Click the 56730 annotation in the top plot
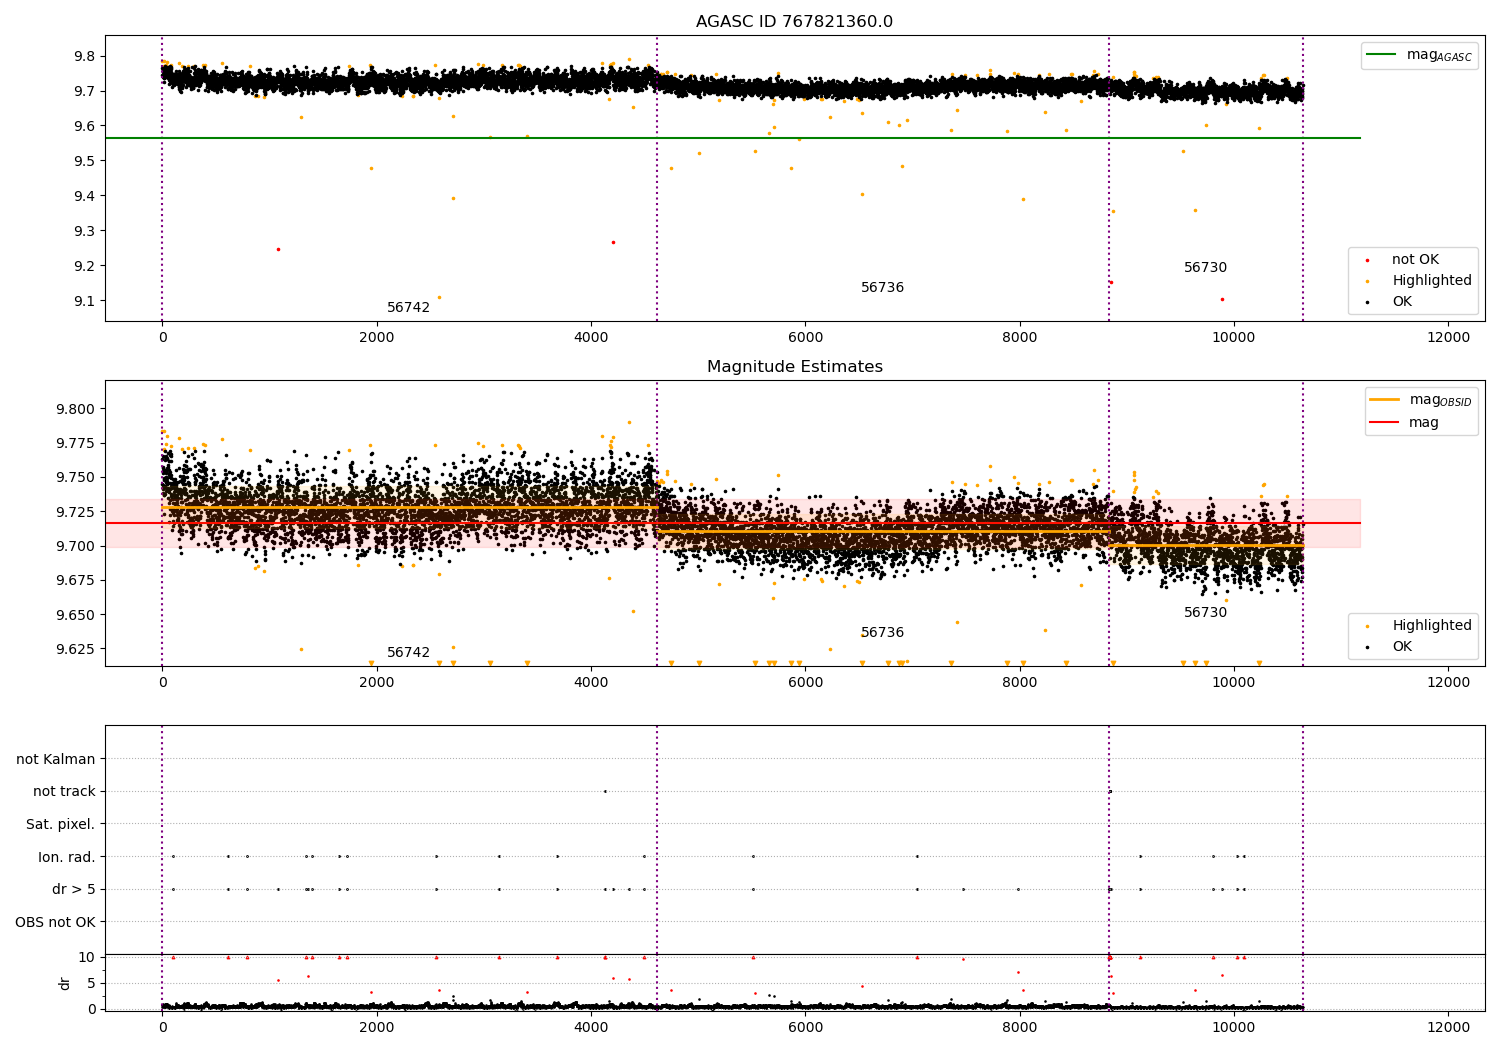Viewport: 1500px width, 1050px height. pos(1205,268)
